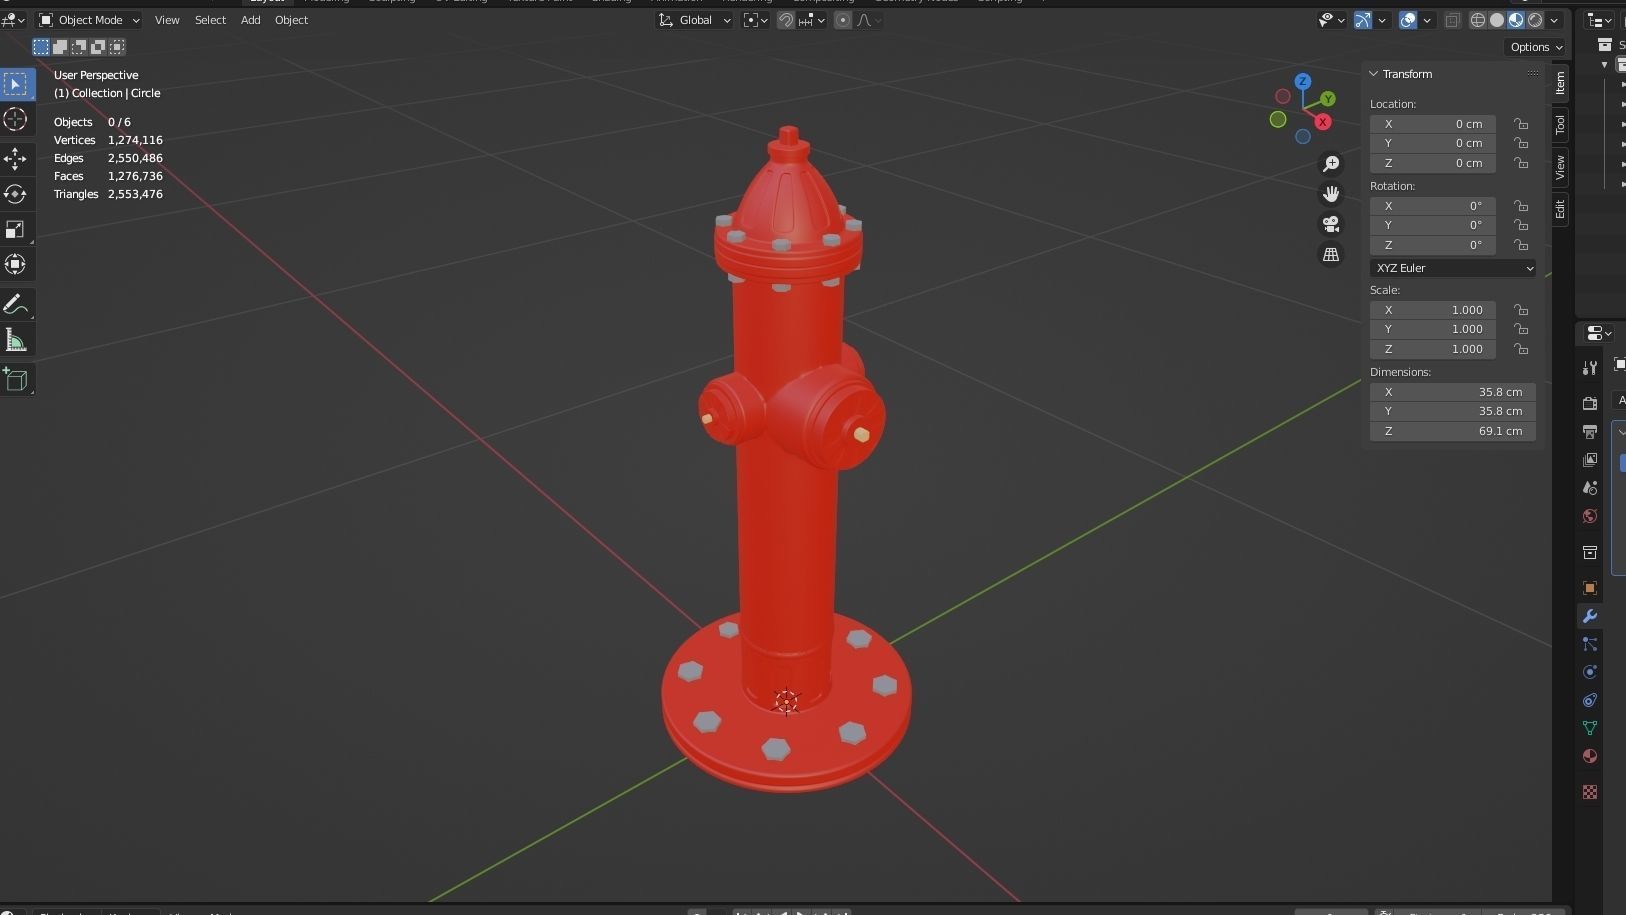Open the Global transform orientation dropdown

[x=695, y=20]
